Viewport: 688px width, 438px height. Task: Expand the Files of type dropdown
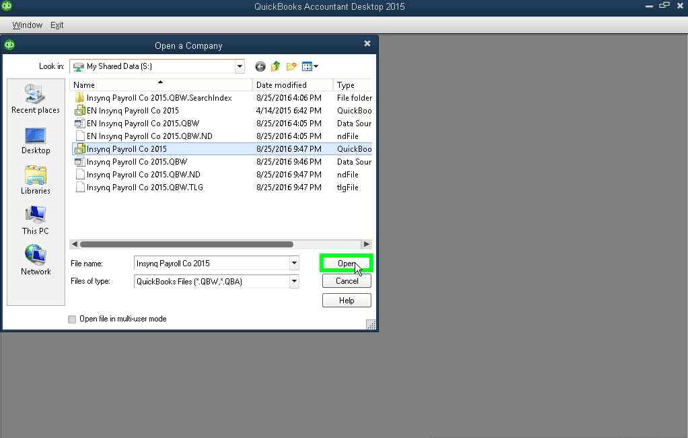coord(294,281)
